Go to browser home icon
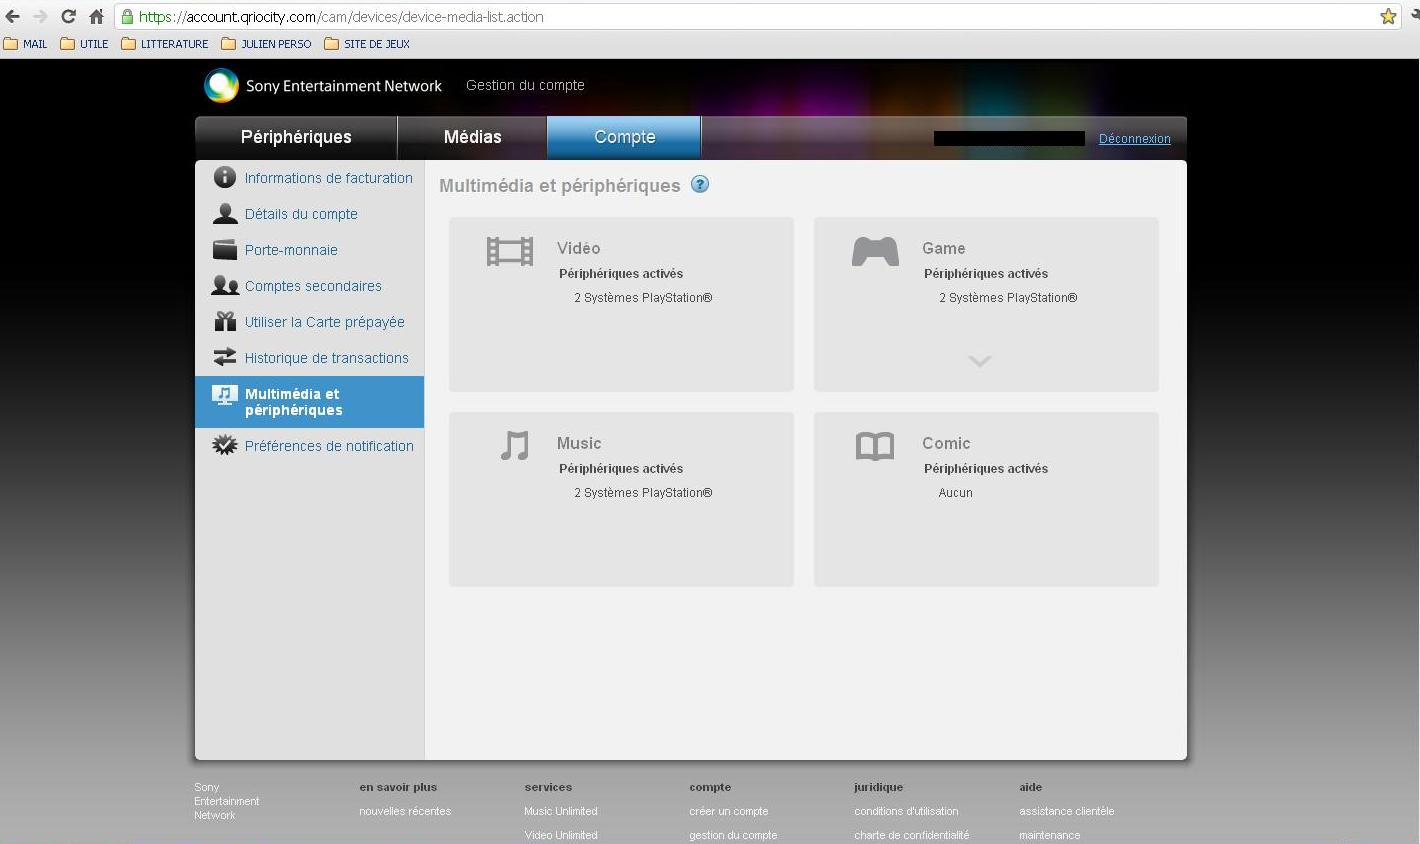 pos(96,16)
